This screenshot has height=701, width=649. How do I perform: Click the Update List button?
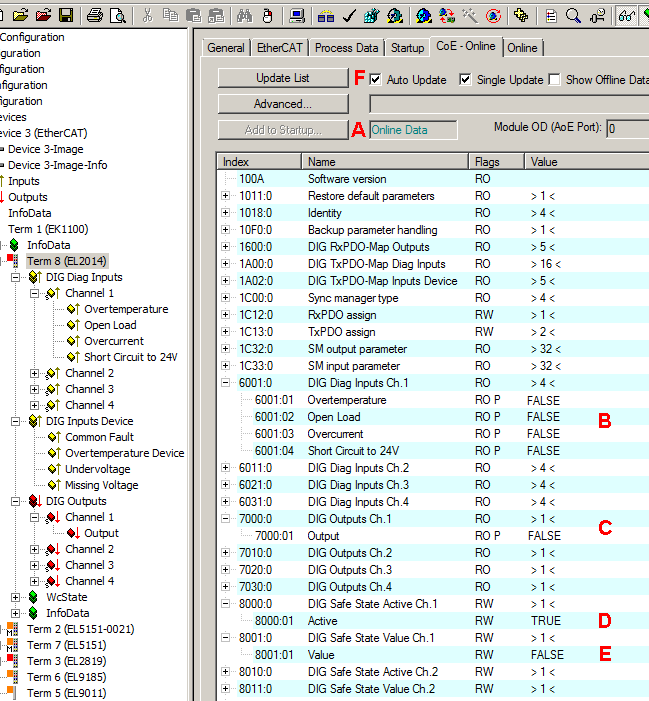pos(283,78)
